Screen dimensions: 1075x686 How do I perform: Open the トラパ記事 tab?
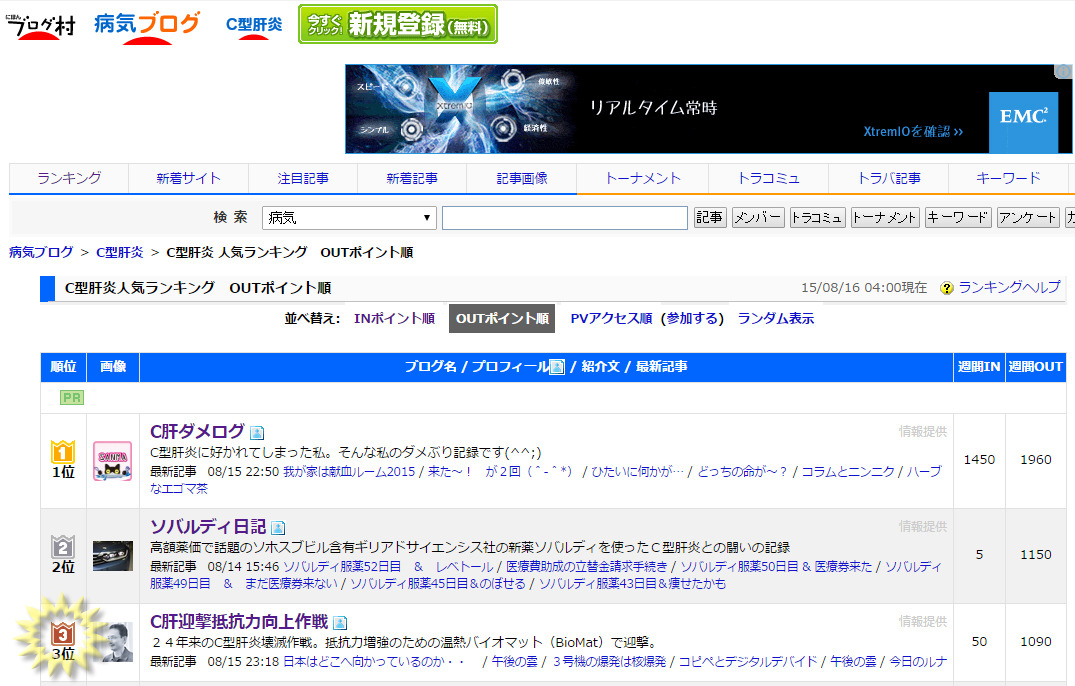coord(889,178)
